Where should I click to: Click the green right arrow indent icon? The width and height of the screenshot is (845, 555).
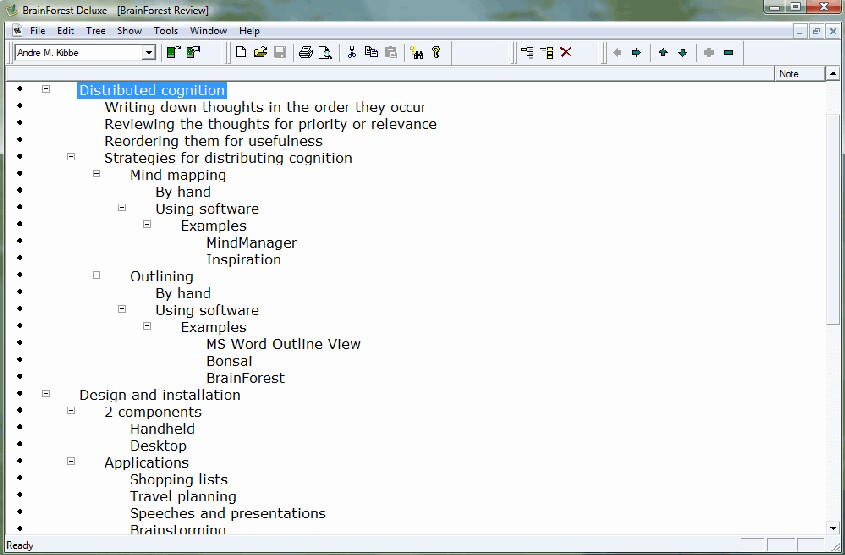coord(636,52)
